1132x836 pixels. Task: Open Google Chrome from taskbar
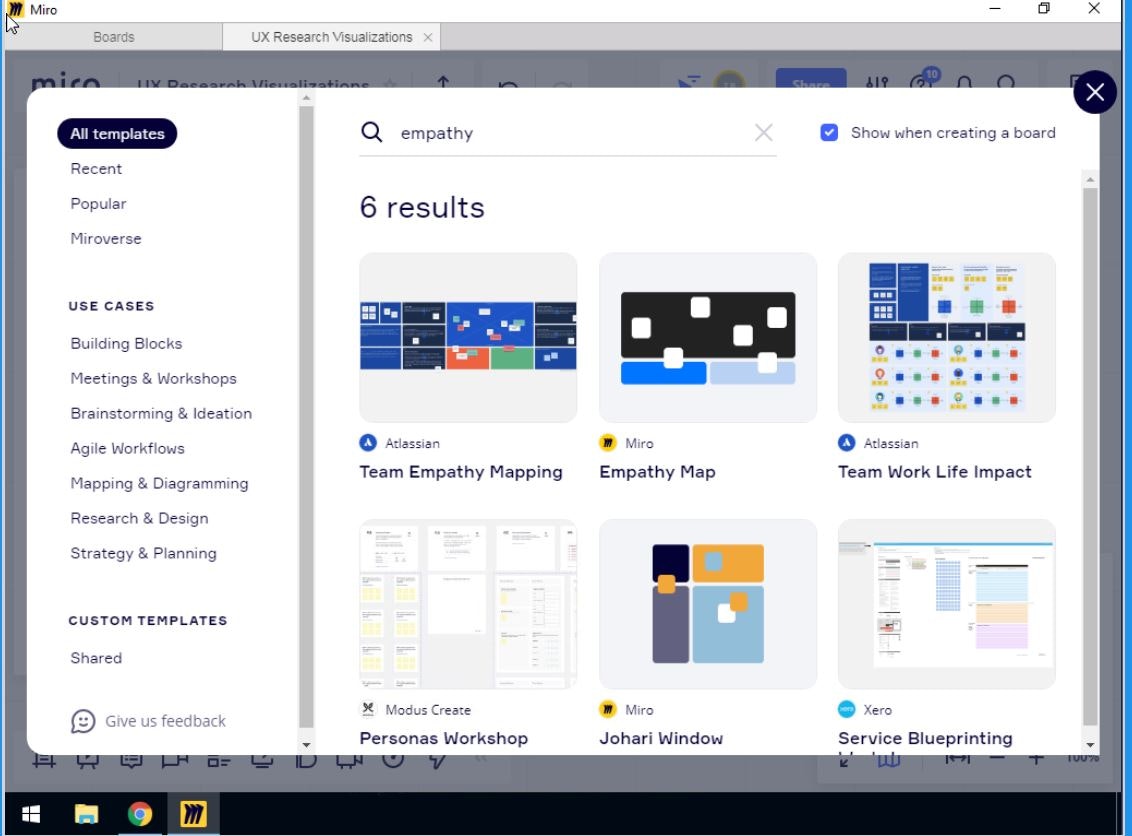click(x=139, y=814)
